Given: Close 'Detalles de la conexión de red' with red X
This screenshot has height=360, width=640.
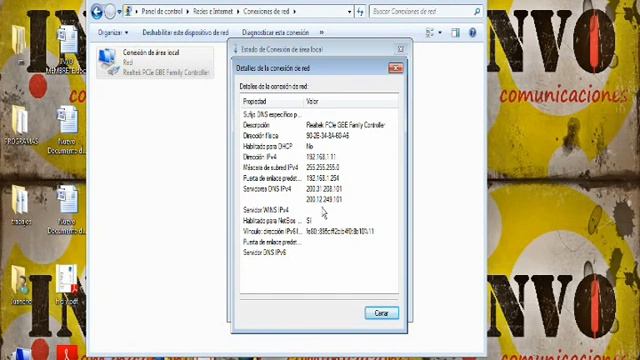Looking at the screenshot, I should (x=396, y=68).
